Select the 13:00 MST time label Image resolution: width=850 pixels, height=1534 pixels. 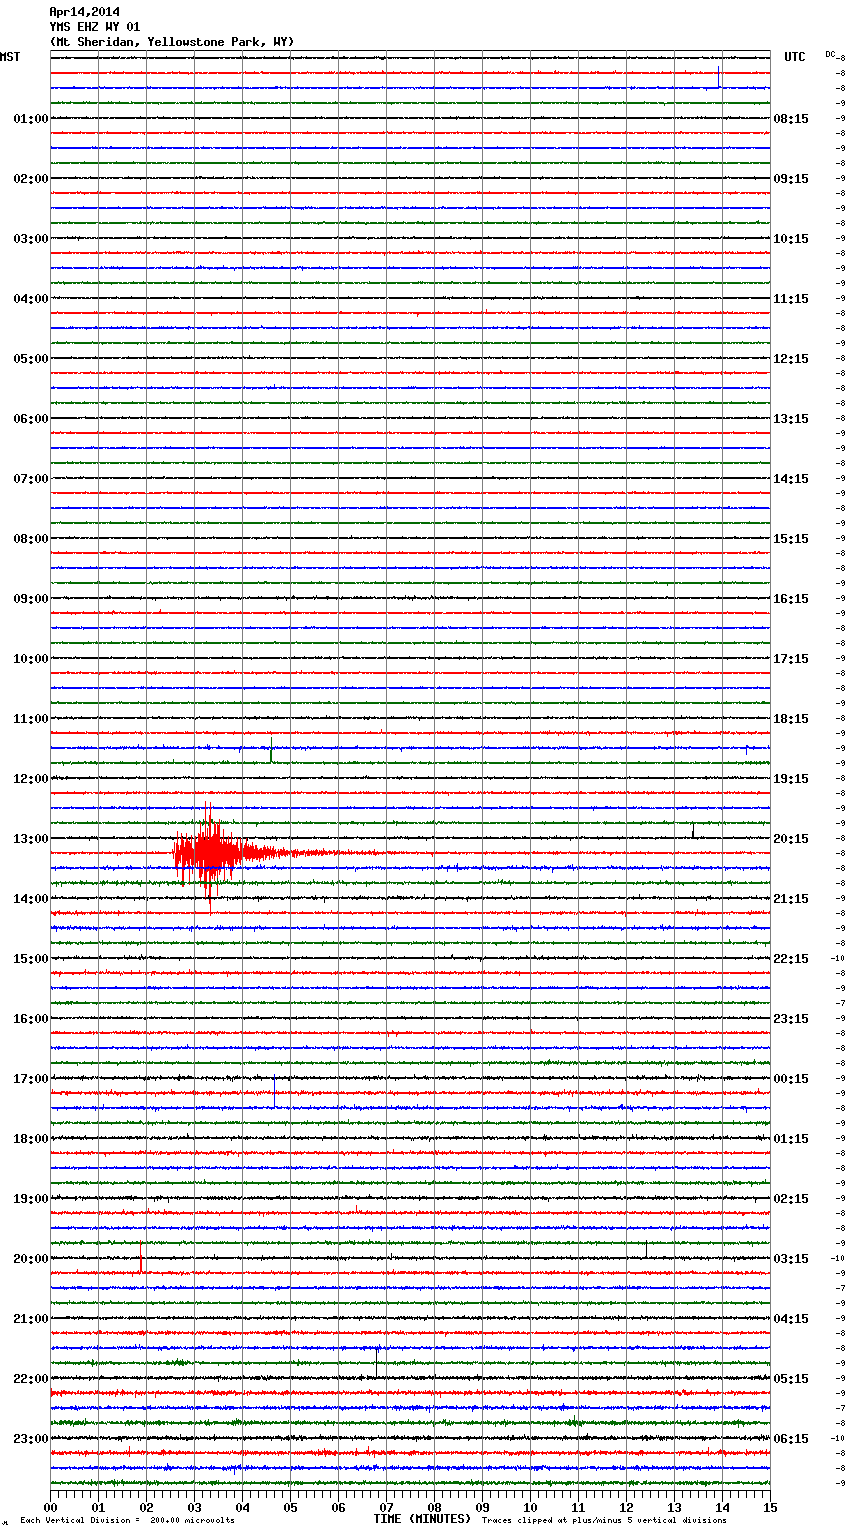pyautogui.click(x=30, y=839)
